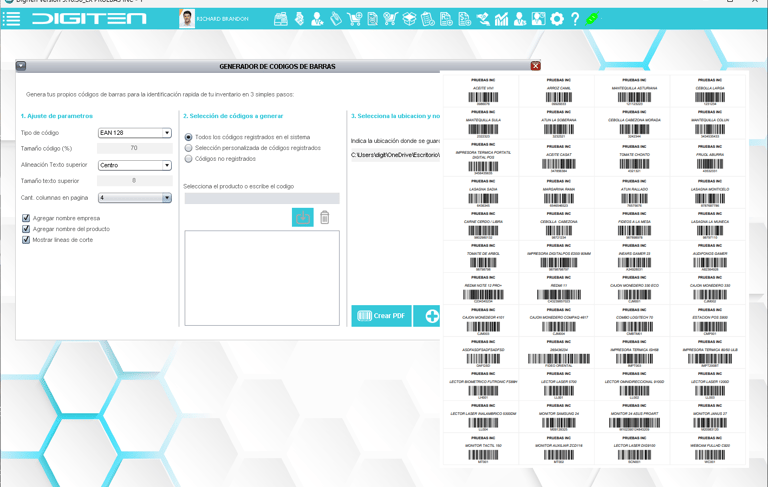Click the Richard Brandon user name
The image size is (768, 487).
point(222,19)
